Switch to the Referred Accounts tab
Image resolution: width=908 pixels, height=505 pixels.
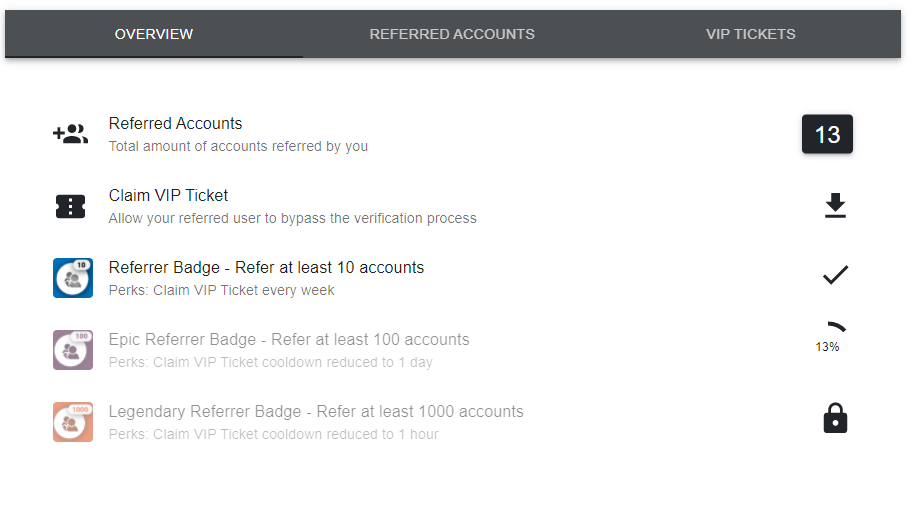(x=452, y=34)
